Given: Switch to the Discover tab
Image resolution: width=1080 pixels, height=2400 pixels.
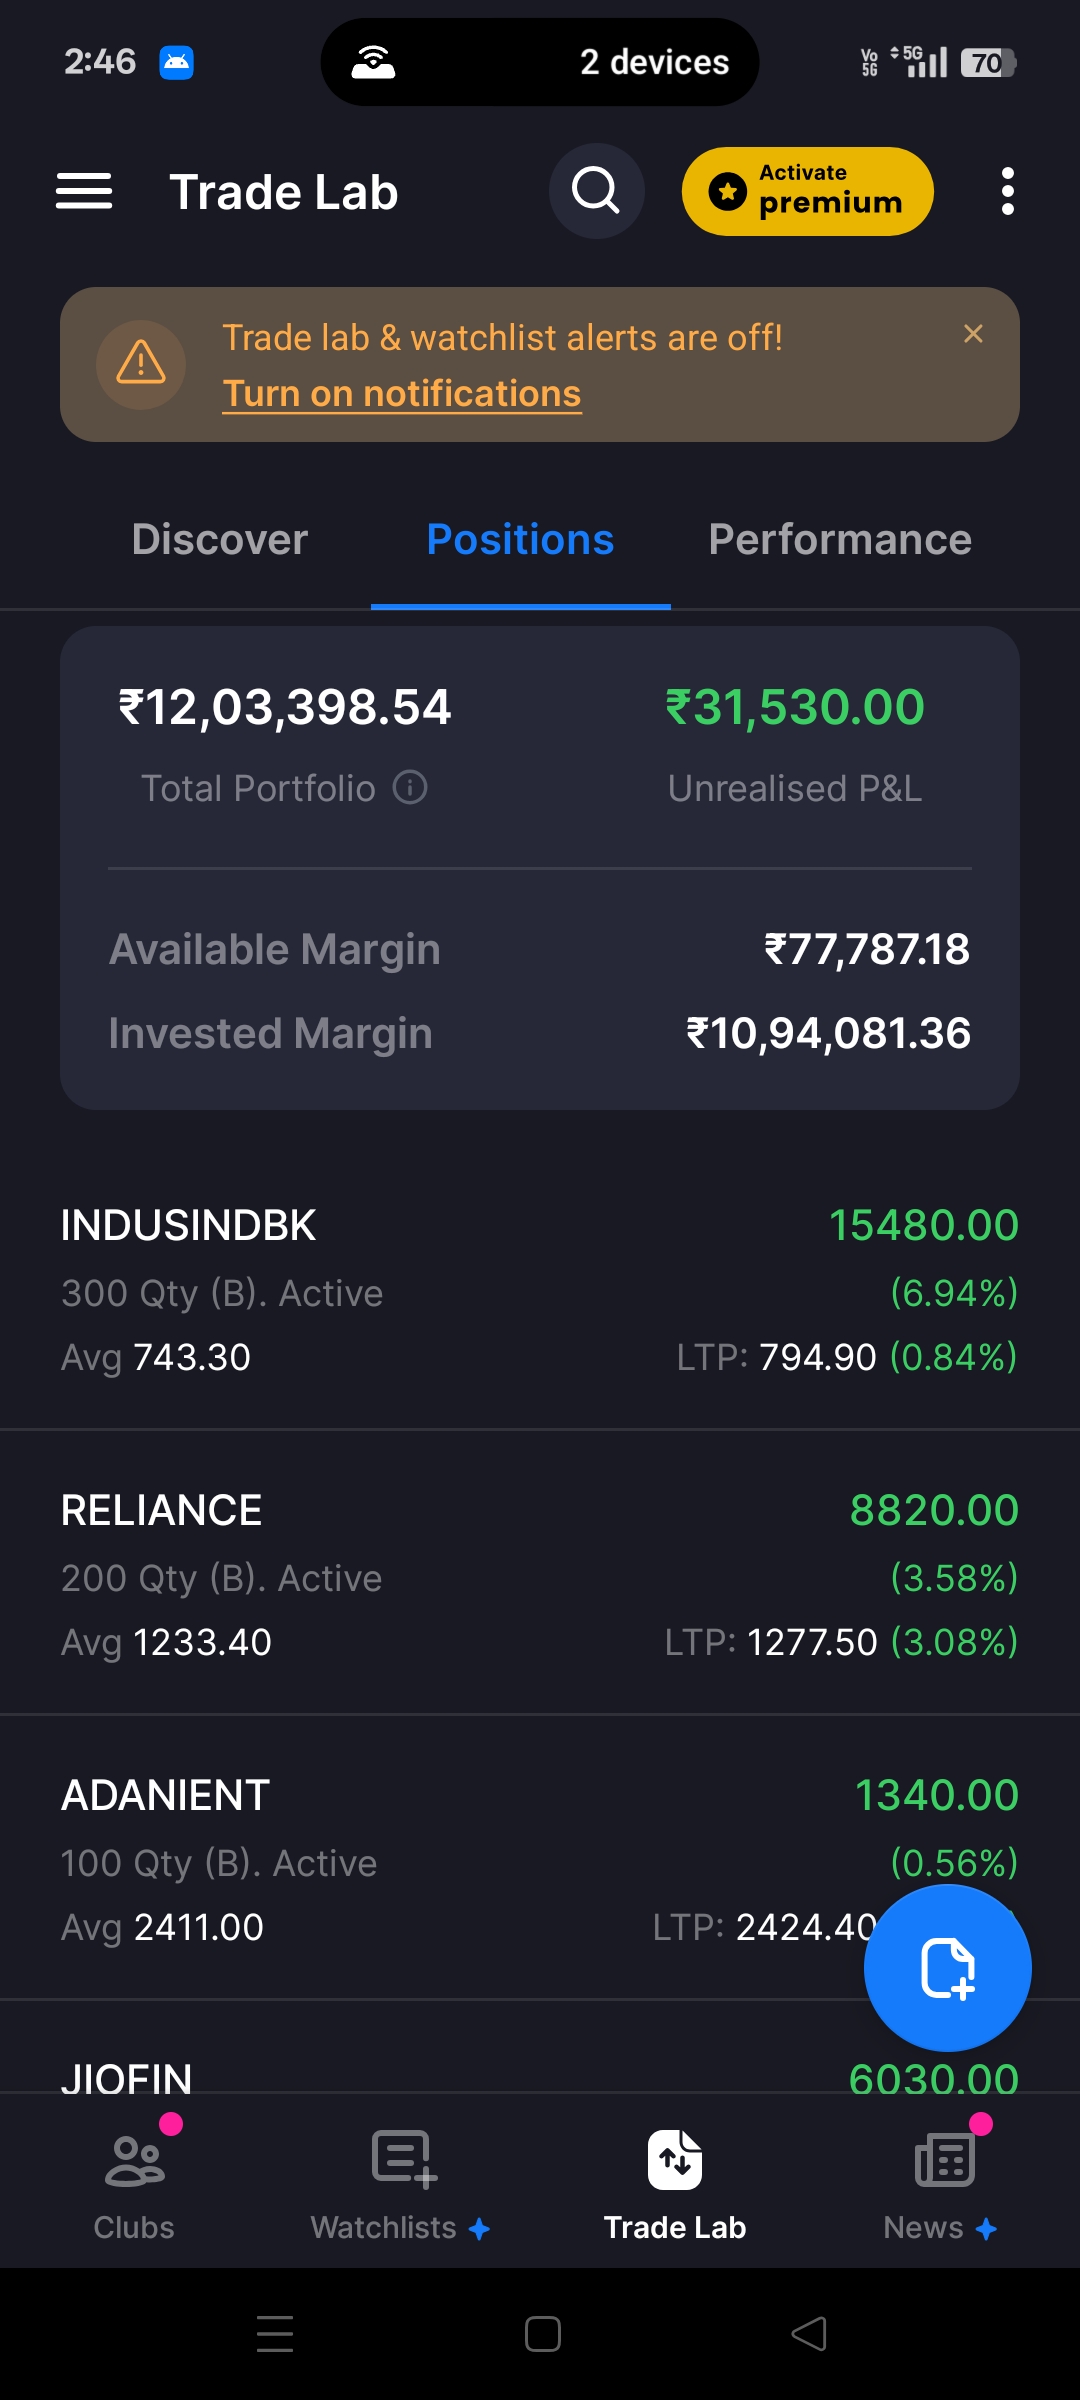Looking at the screenshot, I should click(220, 540).
